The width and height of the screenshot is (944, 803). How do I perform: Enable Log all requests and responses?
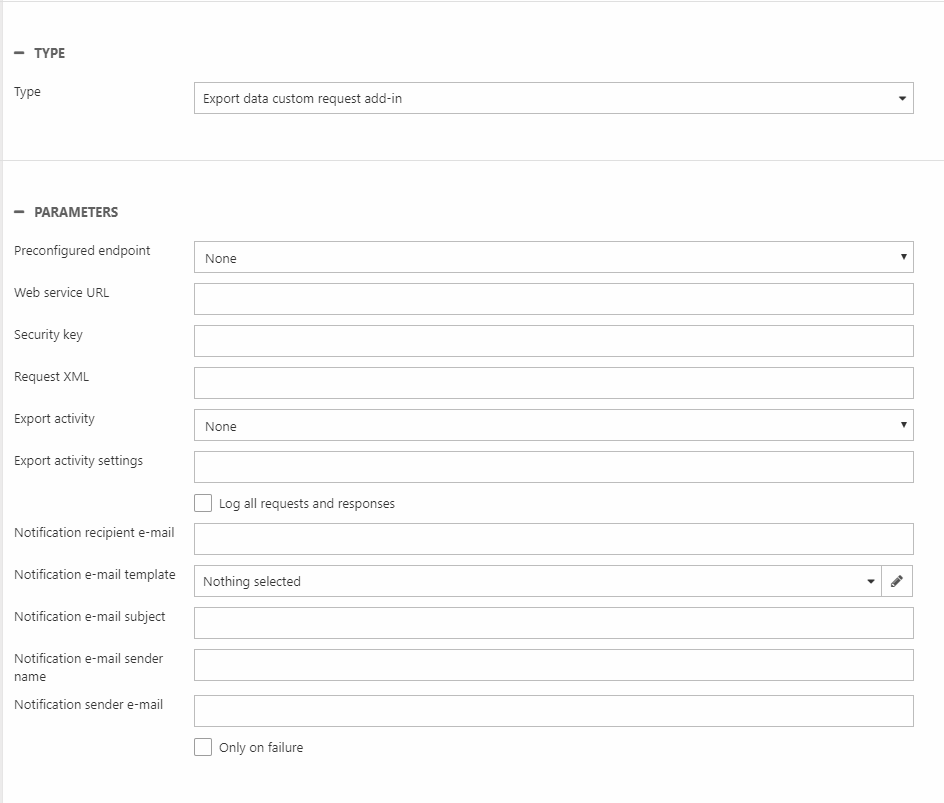tap(203, 503)
